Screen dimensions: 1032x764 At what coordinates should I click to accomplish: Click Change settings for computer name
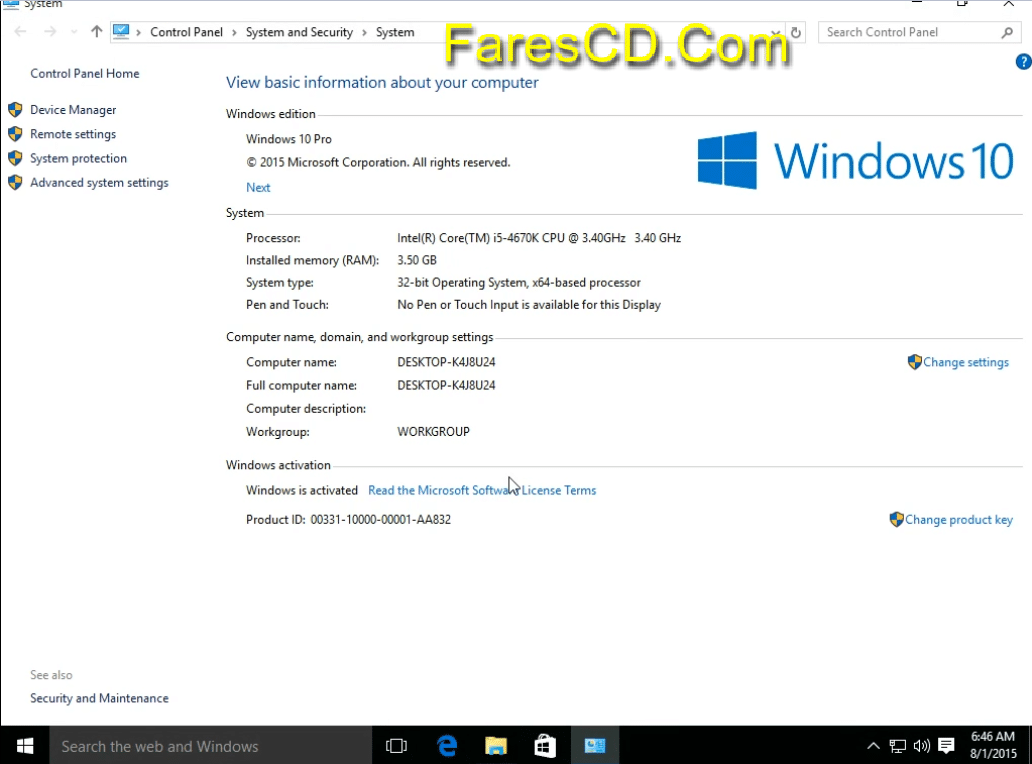coord(966,363)
